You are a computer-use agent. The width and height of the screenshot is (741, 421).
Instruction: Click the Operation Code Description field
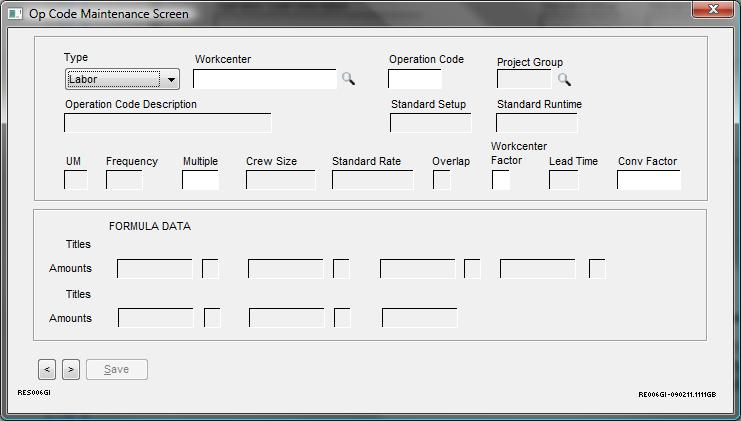click(168, 123)
